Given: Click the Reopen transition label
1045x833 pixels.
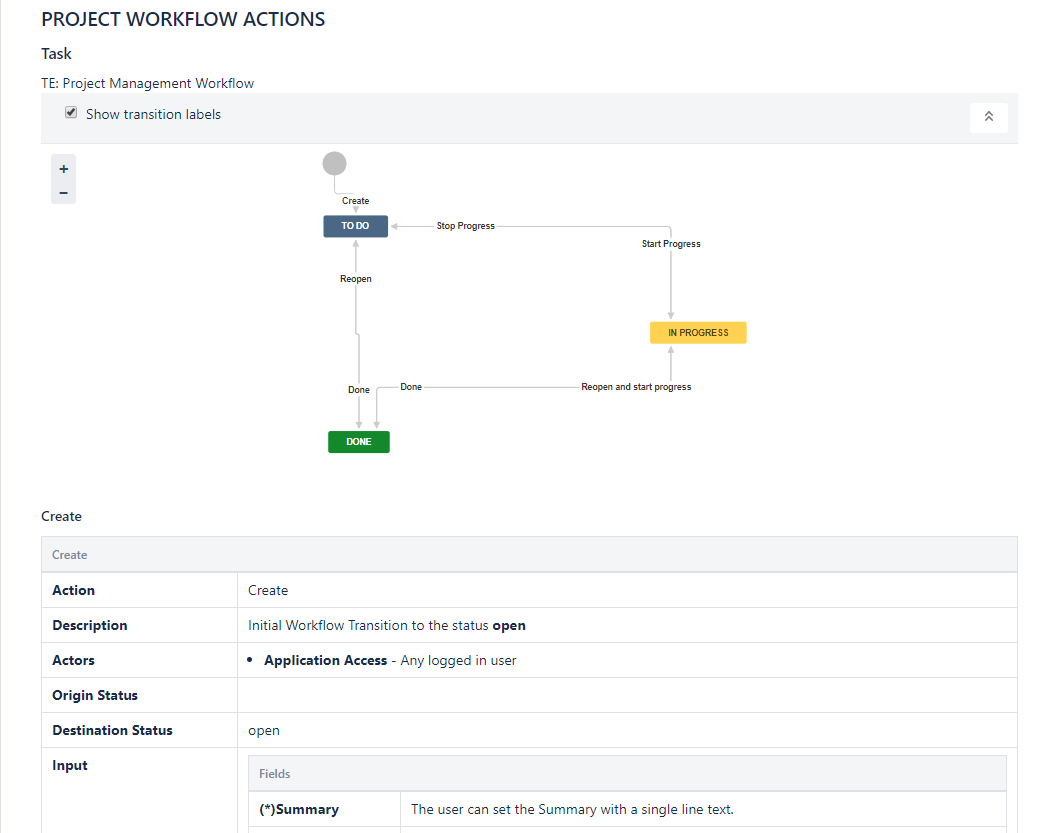Looking at the screenshot, I should point(355,279).
